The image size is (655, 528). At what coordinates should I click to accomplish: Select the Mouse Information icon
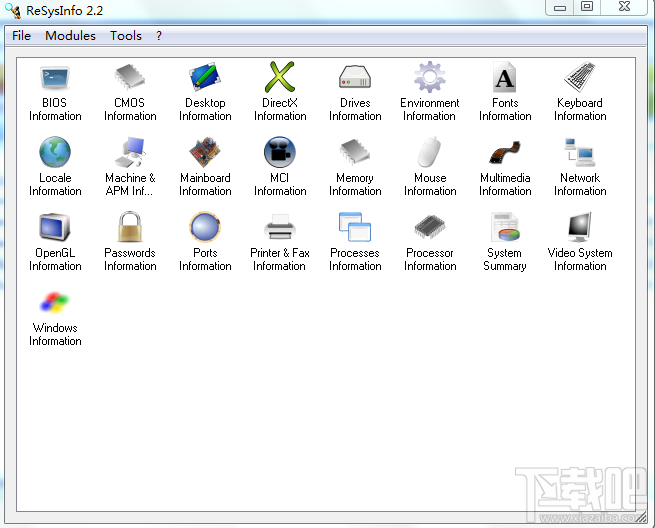click(x=430, y=152)
